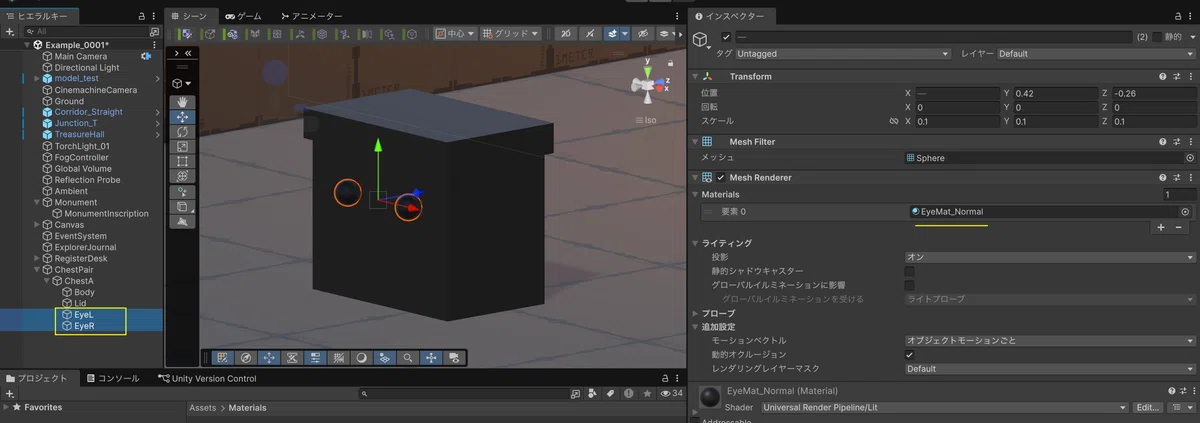
Task: Open the 中心 pivot mode dropdown
Action: click(x=455, y=33)
